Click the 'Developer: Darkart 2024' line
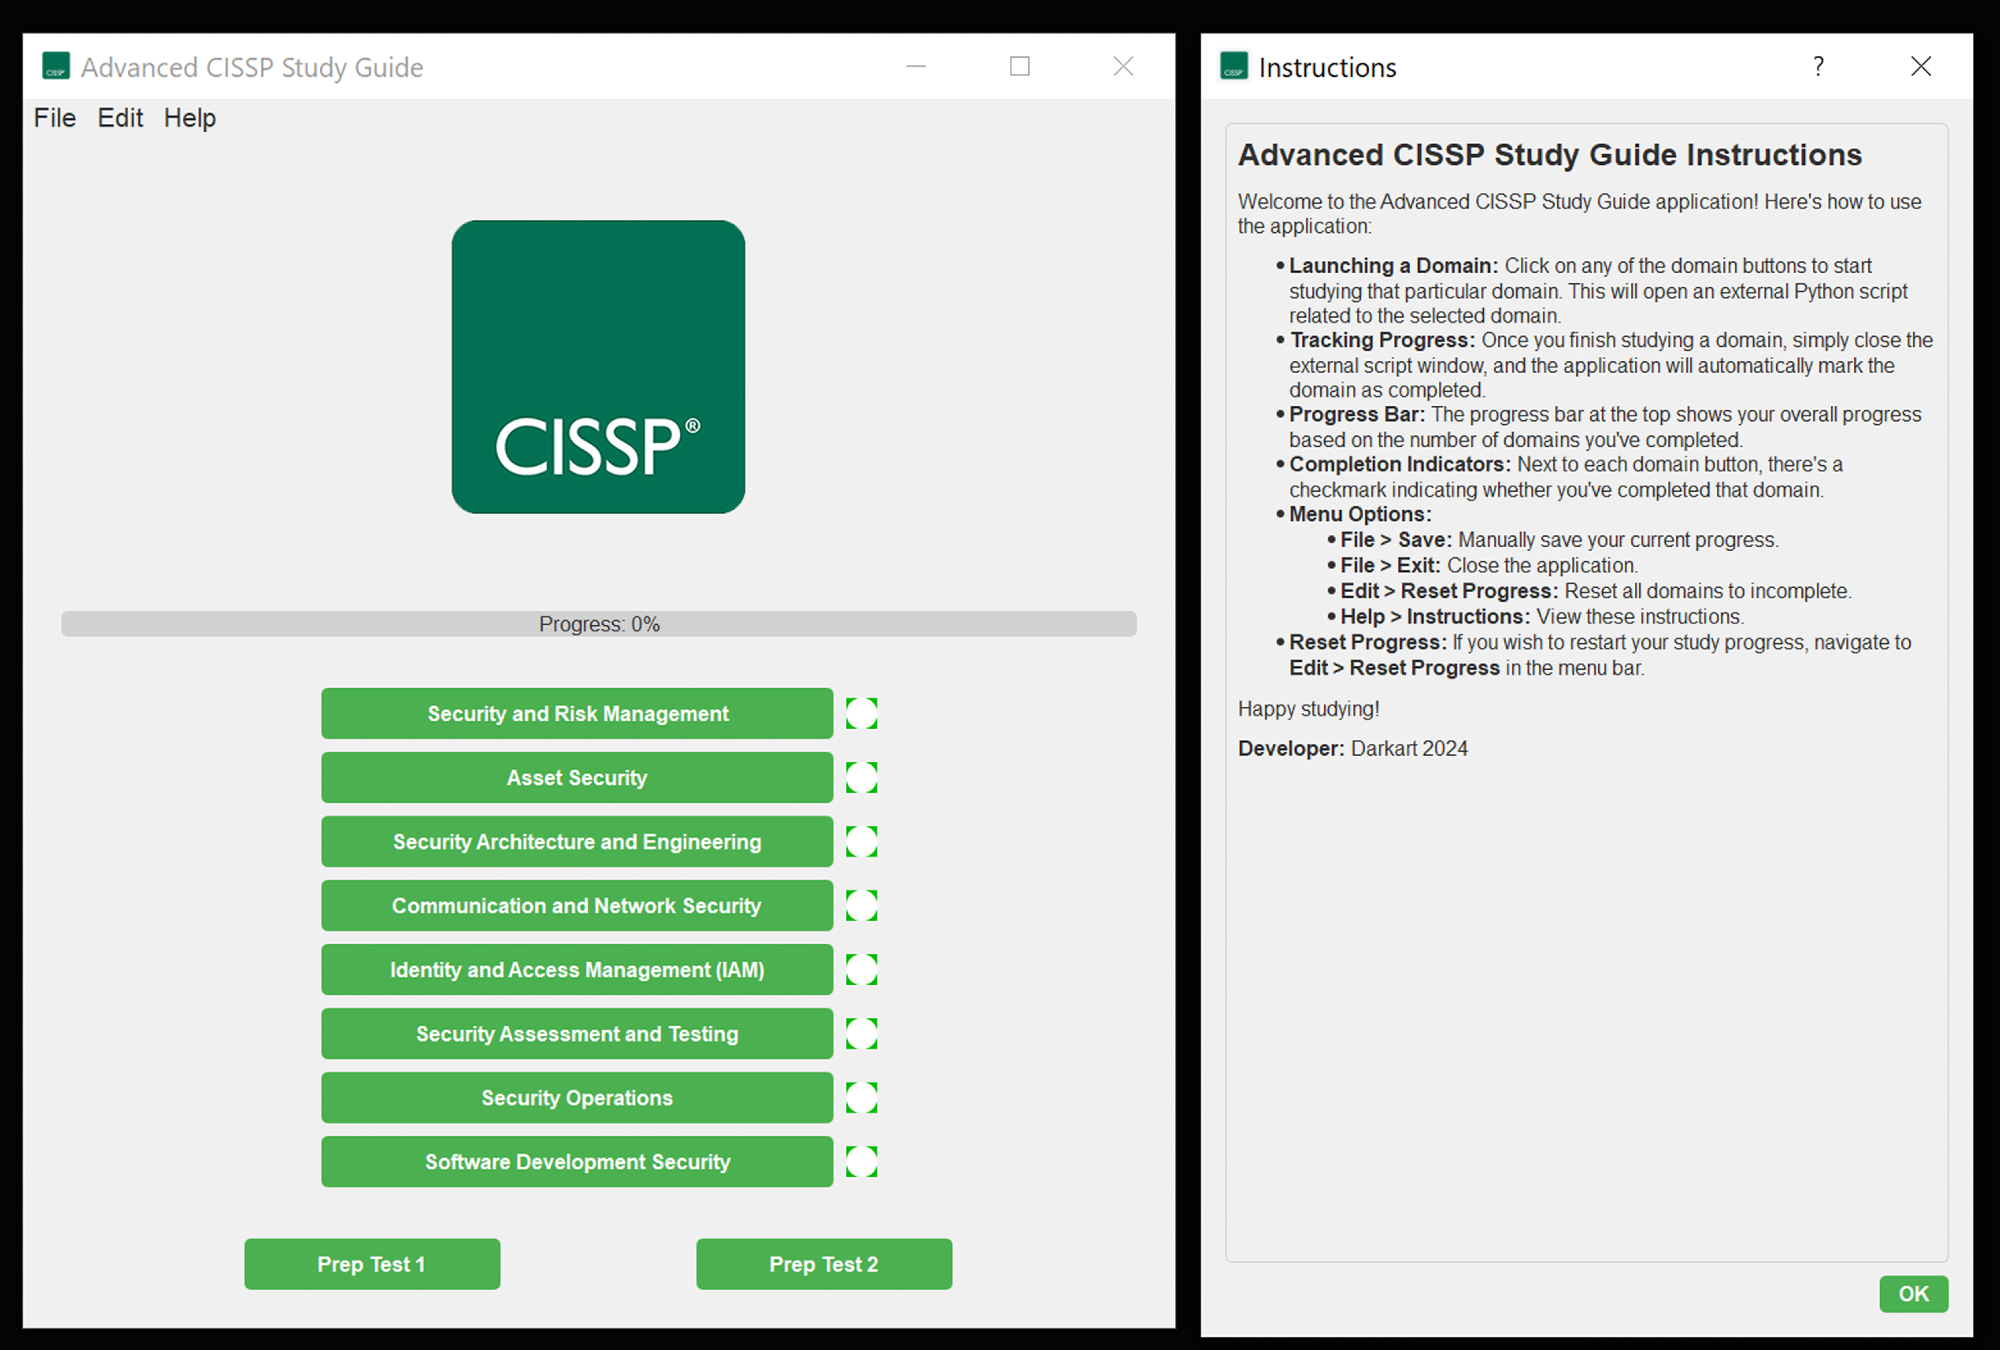This screenshot has height=1350, width=2000. tap(1353, 748)
